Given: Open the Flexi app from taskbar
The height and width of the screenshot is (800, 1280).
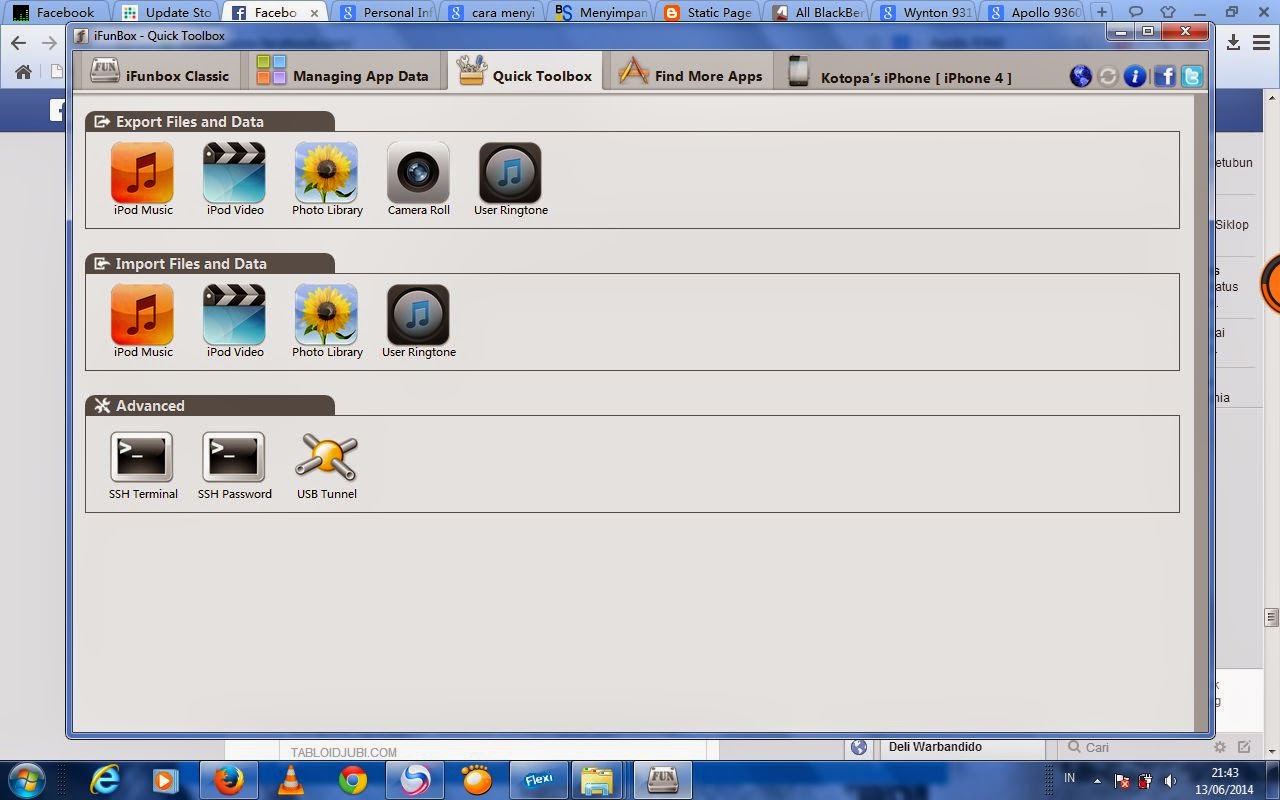Looking at the screenshot, I should coord(539,780).
